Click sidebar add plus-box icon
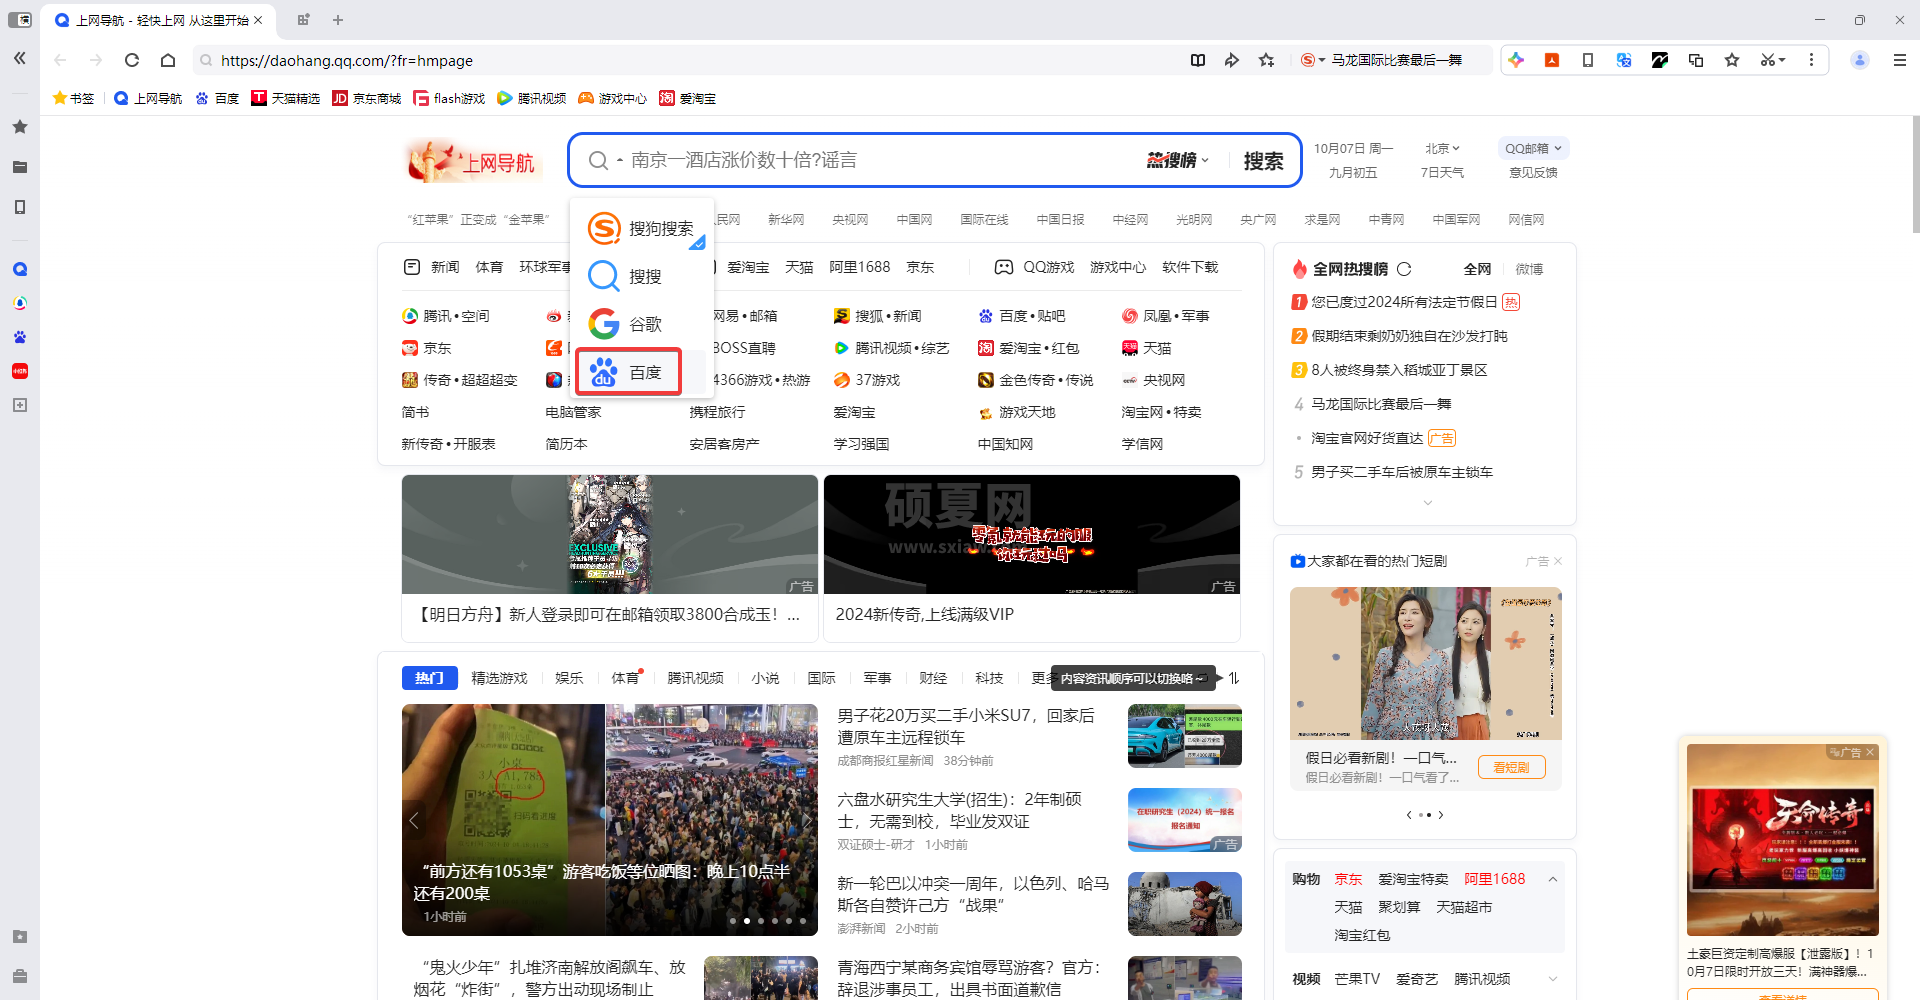This screenshot has width=1920, height=1000. (19, 405)
